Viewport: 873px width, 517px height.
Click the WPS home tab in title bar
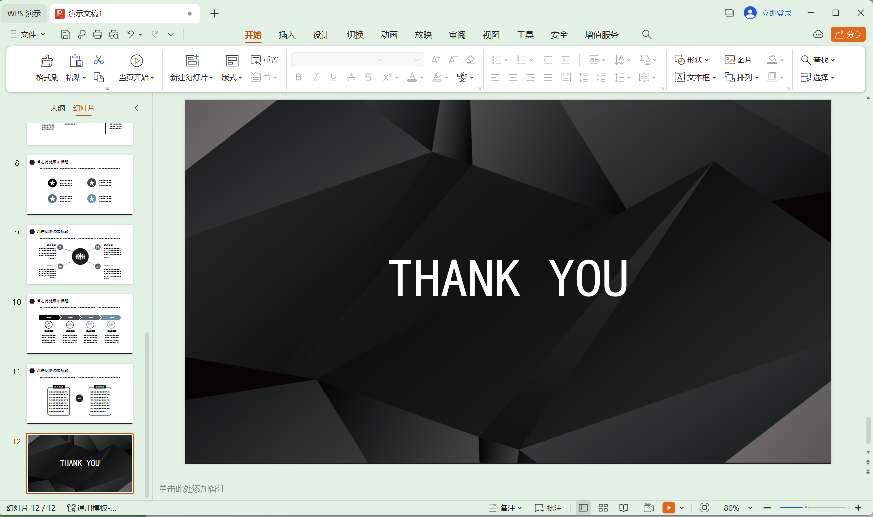(x=24, y=13)
